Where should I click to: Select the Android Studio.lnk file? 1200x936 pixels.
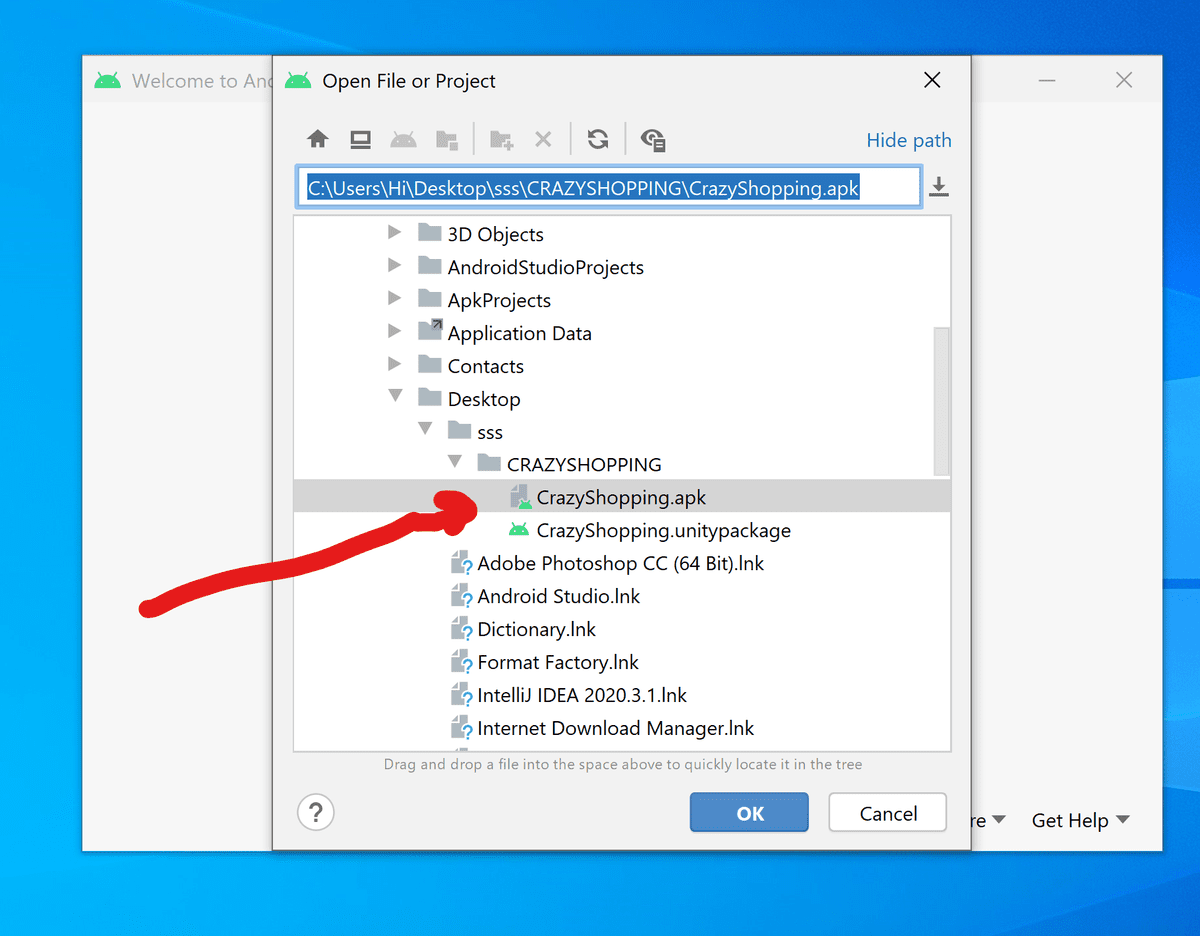pos(558,596)
